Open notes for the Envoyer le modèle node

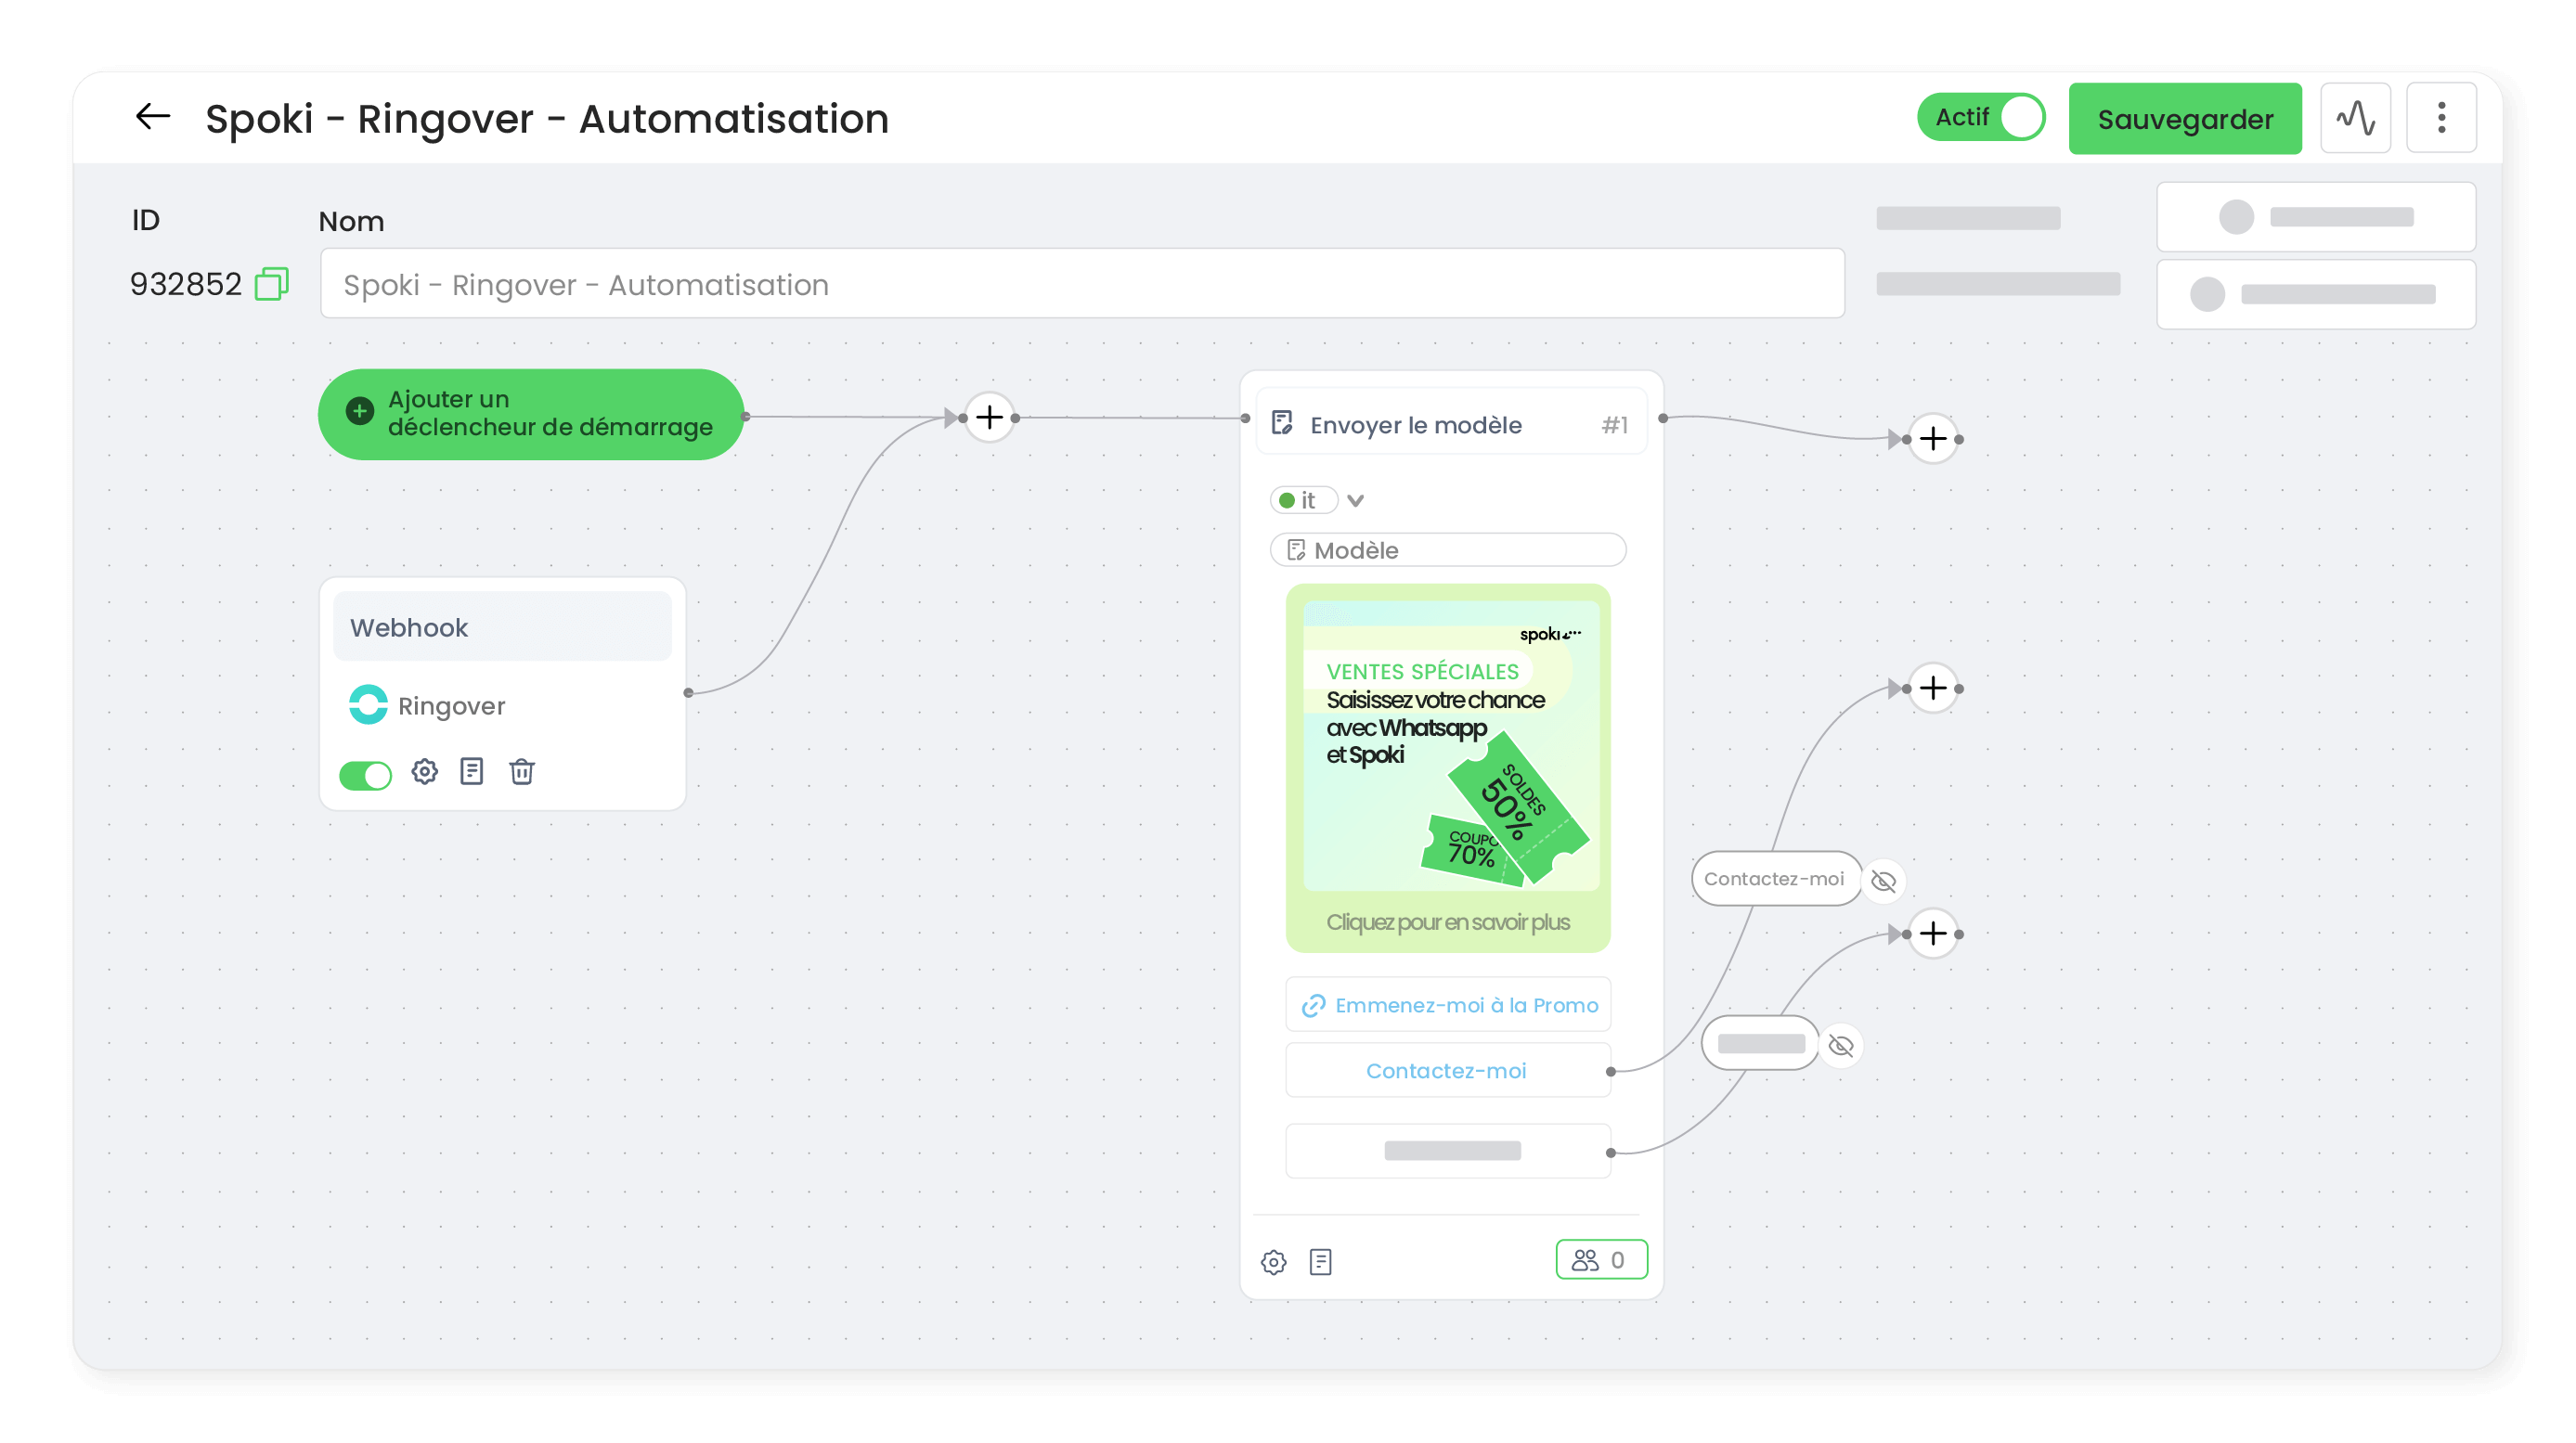point(1321,1261)
